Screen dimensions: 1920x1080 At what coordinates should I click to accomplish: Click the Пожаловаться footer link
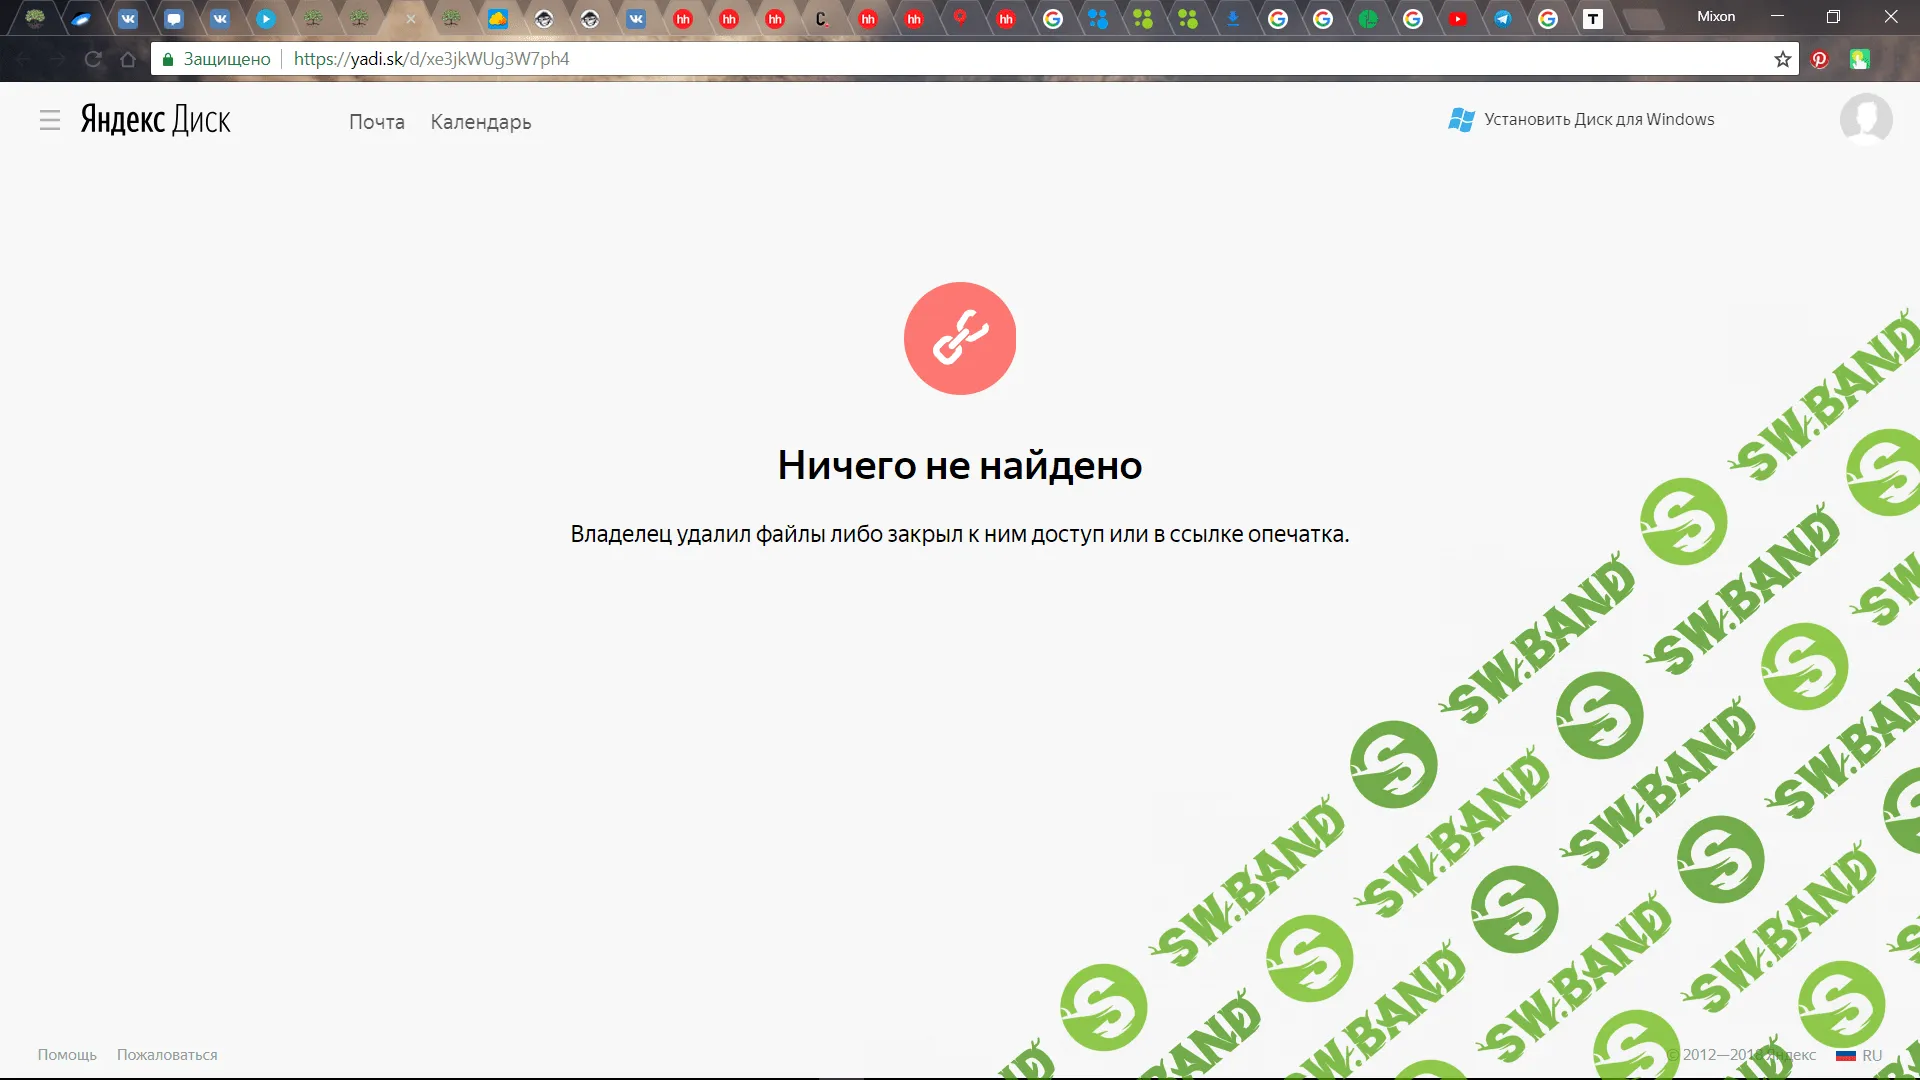pos(167,1055)
